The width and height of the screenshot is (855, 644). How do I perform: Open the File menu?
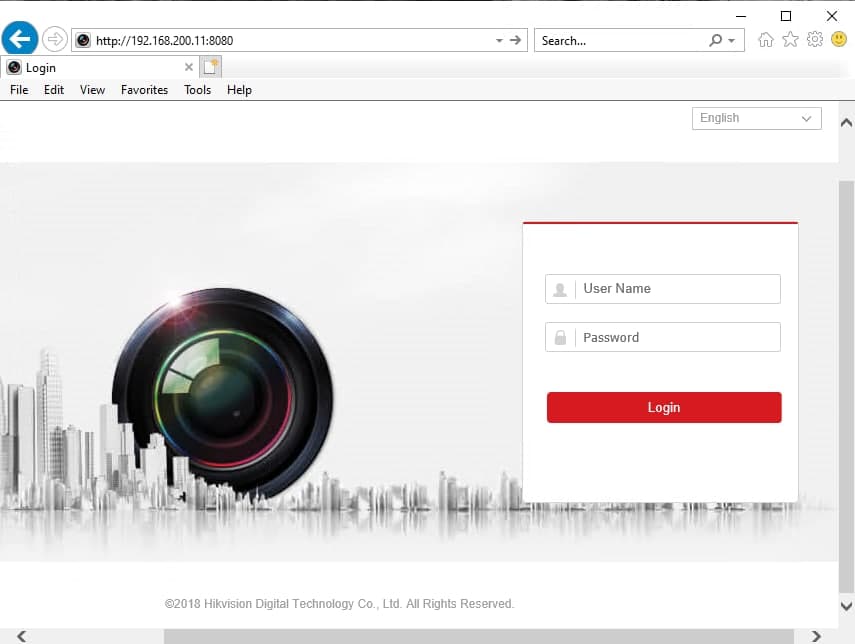(x=19, y=90)
